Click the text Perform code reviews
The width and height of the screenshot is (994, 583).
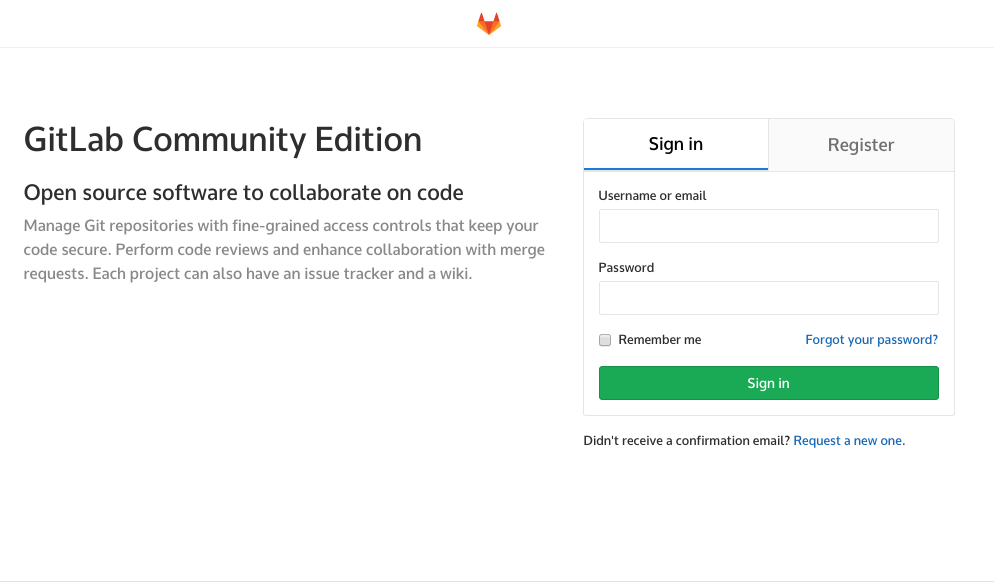[x=192, y=250]
